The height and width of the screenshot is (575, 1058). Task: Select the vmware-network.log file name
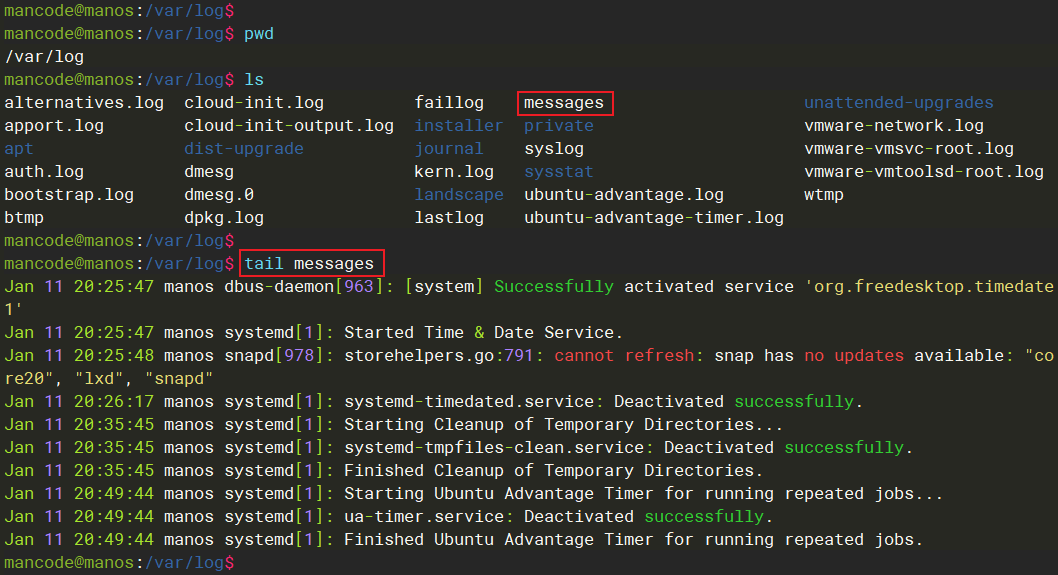click(893, 126)
